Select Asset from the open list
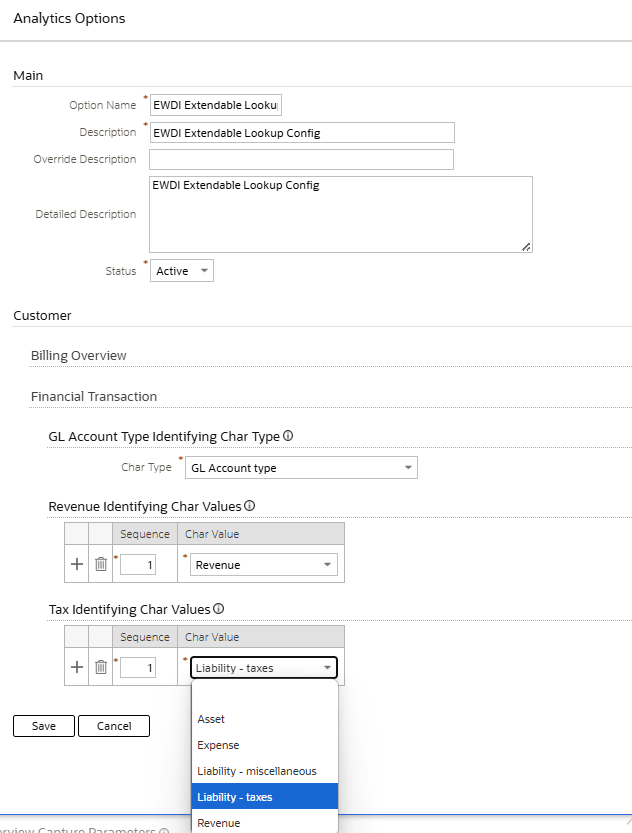 211,718
